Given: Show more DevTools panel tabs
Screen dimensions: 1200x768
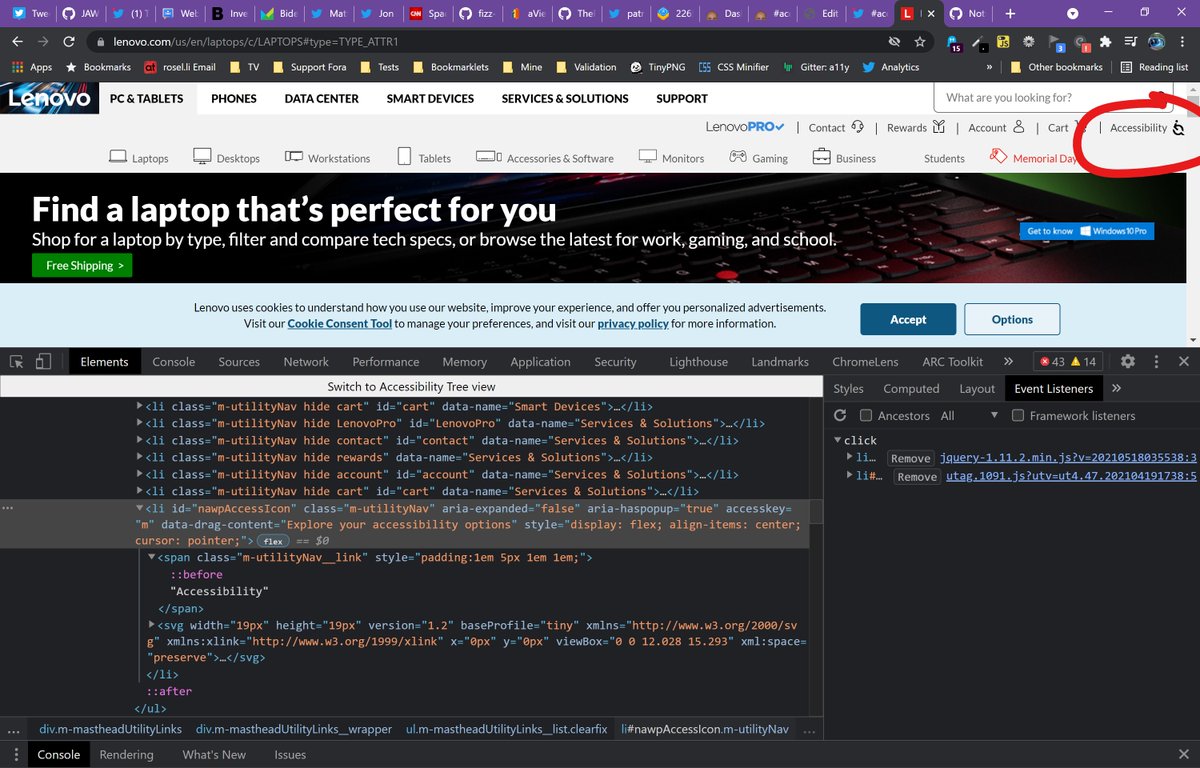Looking at the screenshot, I should click(x=1010, y=361).
